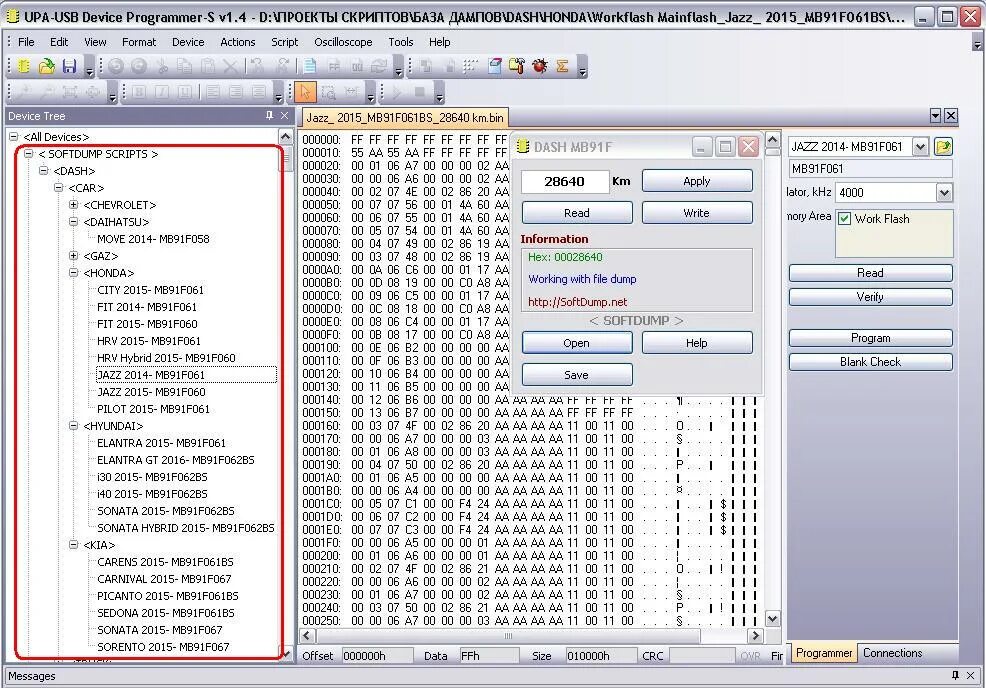The image size is (986, 688).
Task: Click Help in the DASH MB91F dialog
Action: click(x=697, y=343)
